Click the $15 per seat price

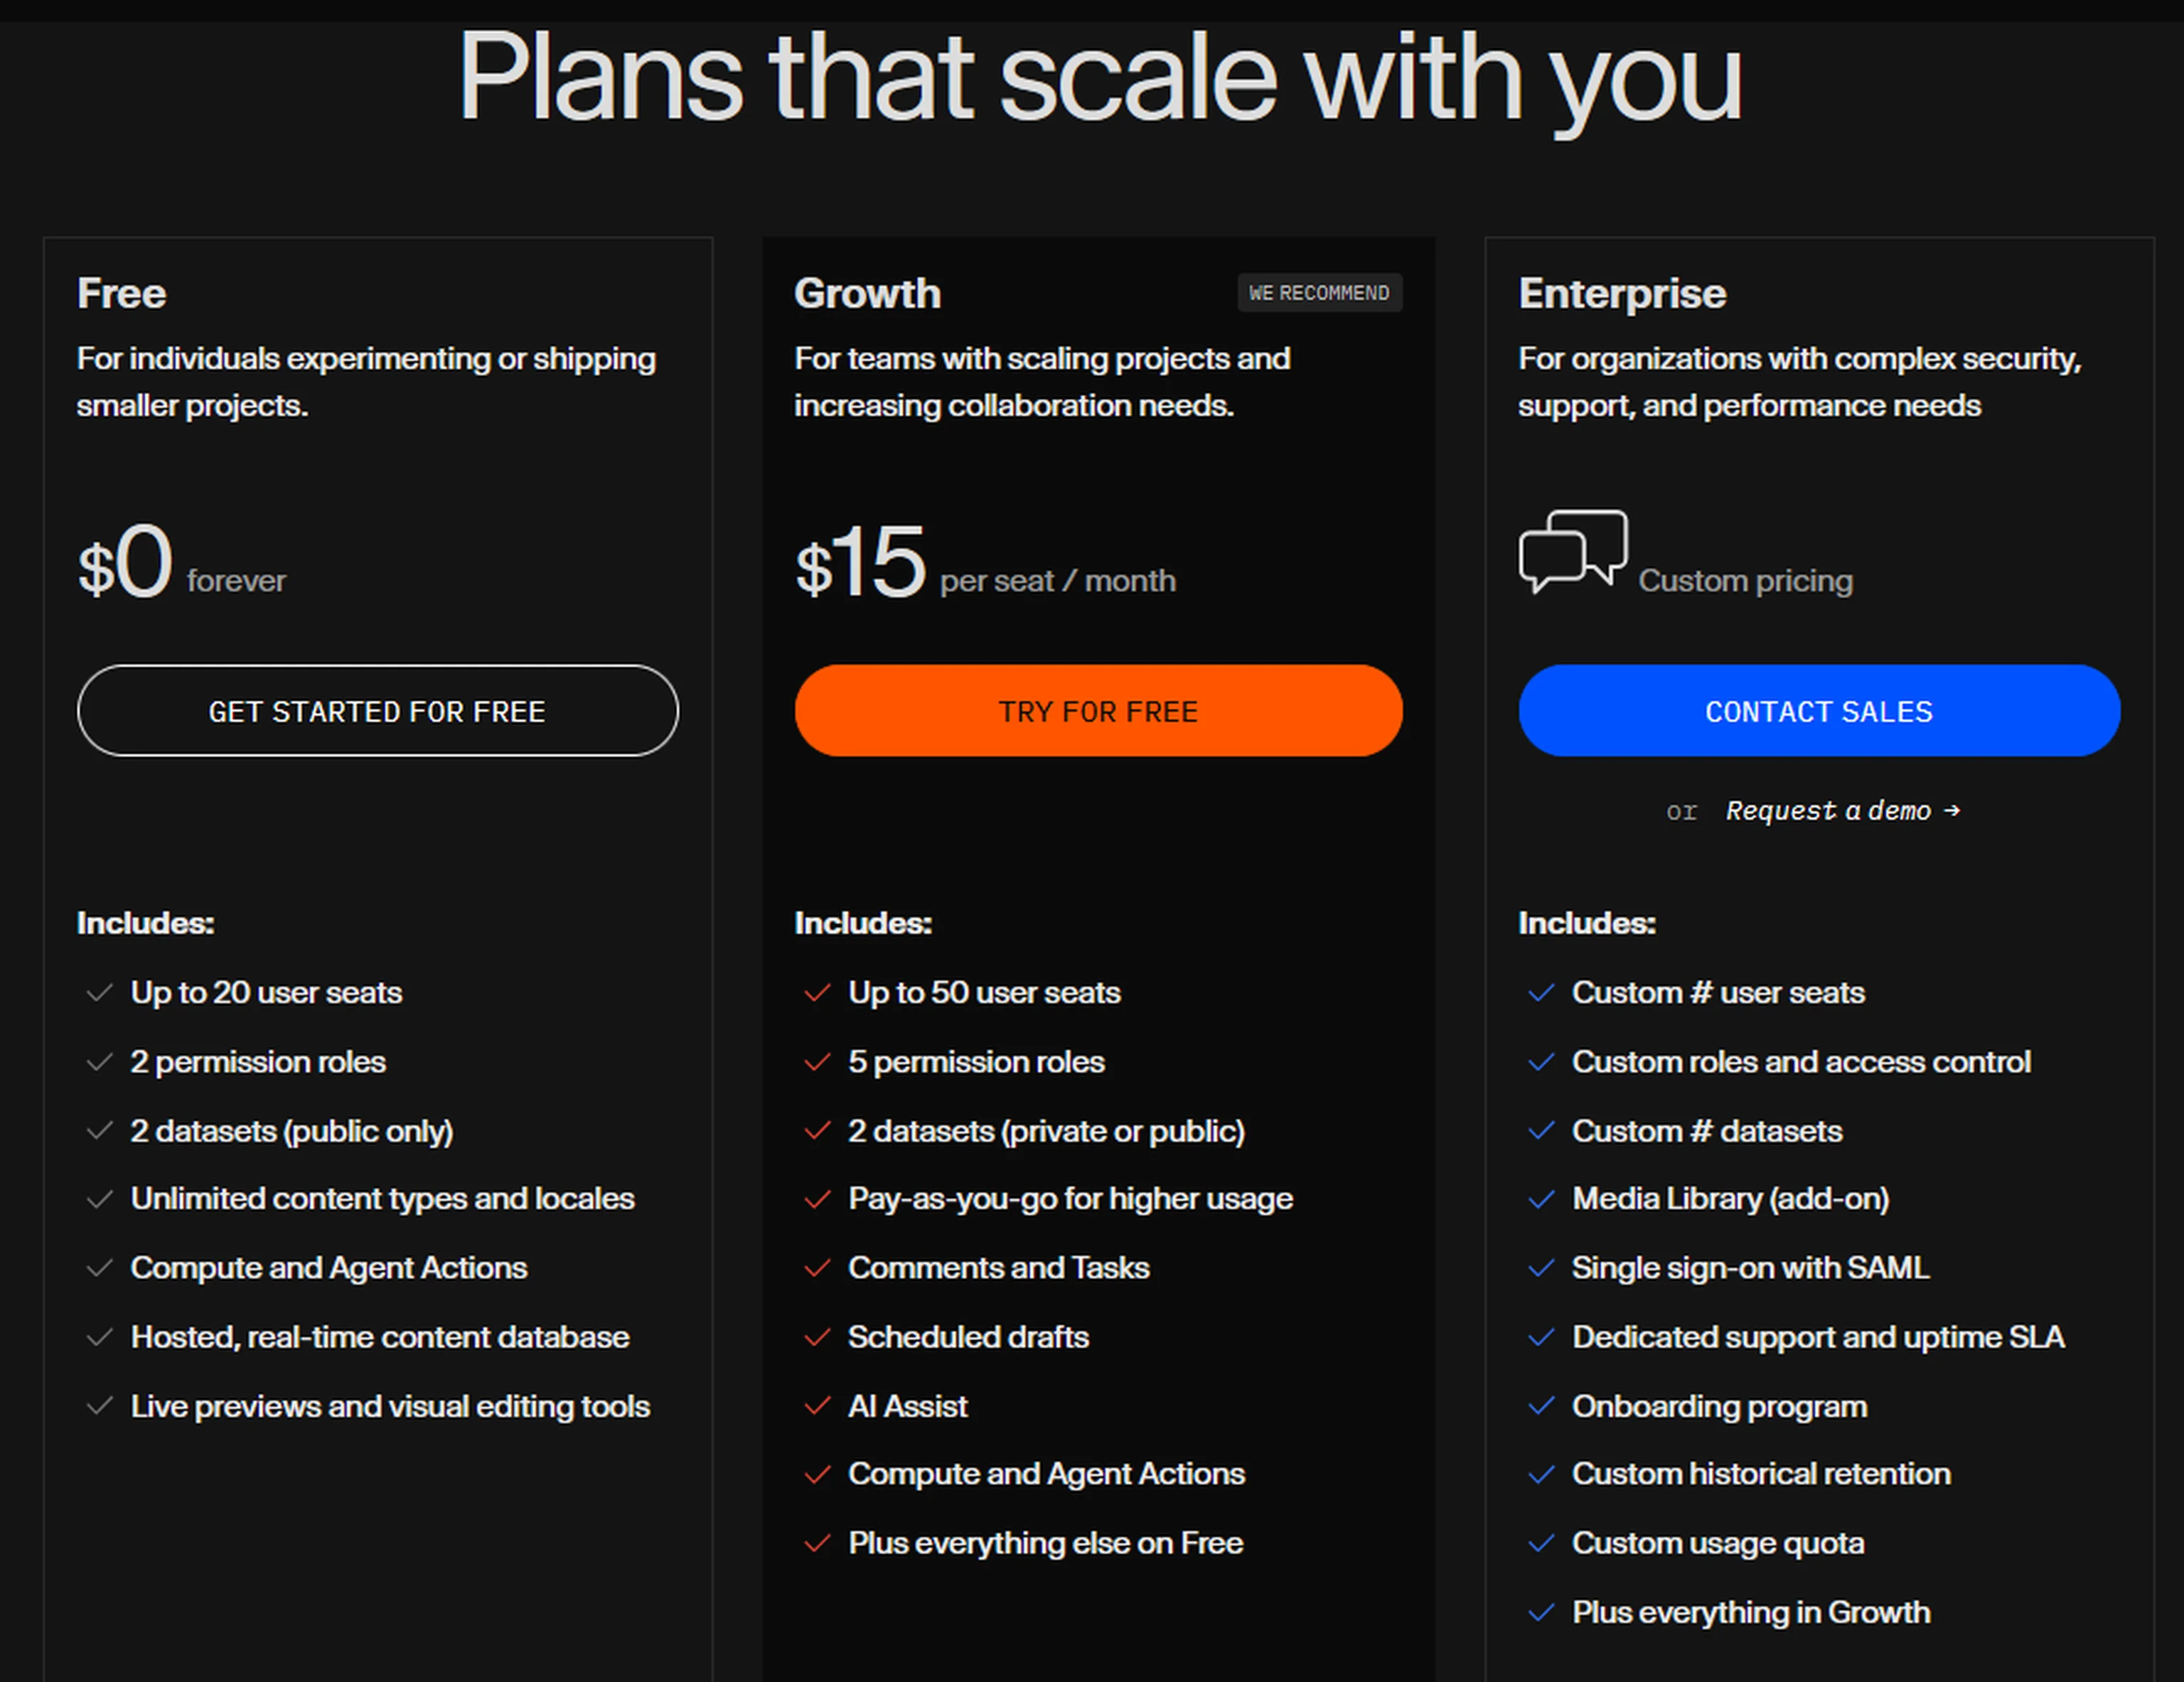pos(861,564)
